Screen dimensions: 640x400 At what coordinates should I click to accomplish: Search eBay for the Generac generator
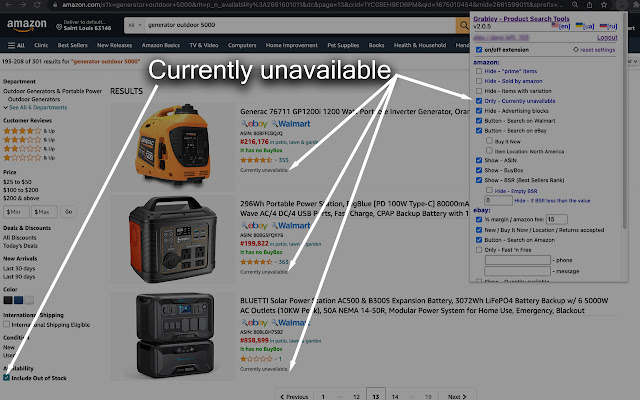pyautogui.click(x=254, y=124)
